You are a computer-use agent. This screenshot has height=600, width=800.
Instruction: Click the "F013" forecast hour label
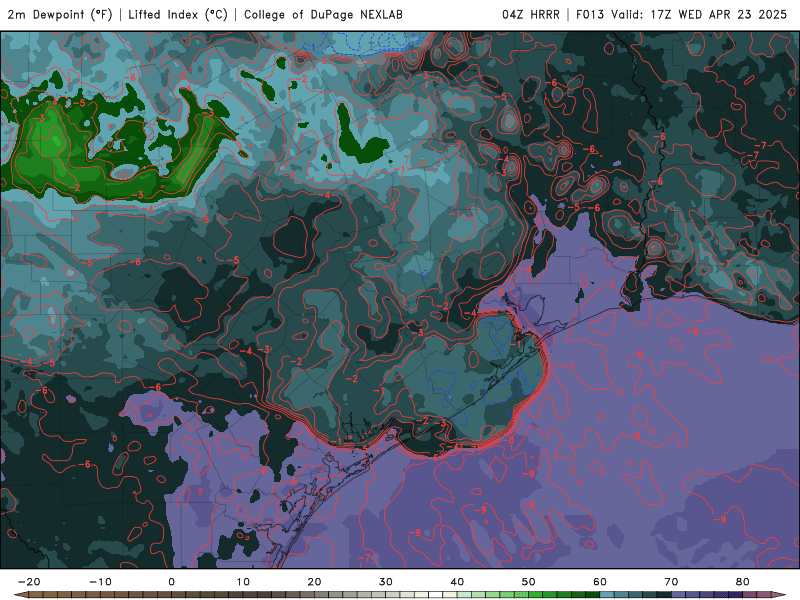590,14
